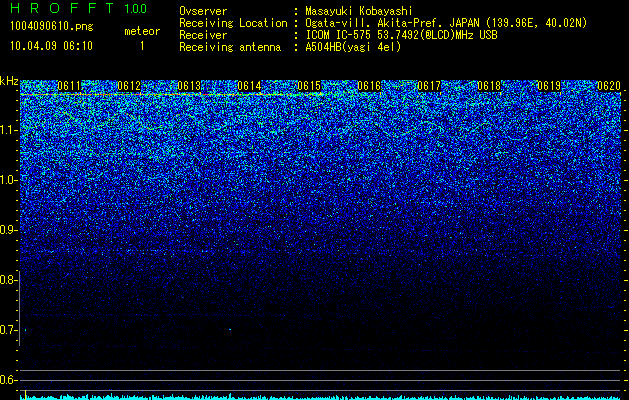Viewport: 629px width, 400px height.
Task: Click the Receiving antenna field label
Action: tap(230, 47)
